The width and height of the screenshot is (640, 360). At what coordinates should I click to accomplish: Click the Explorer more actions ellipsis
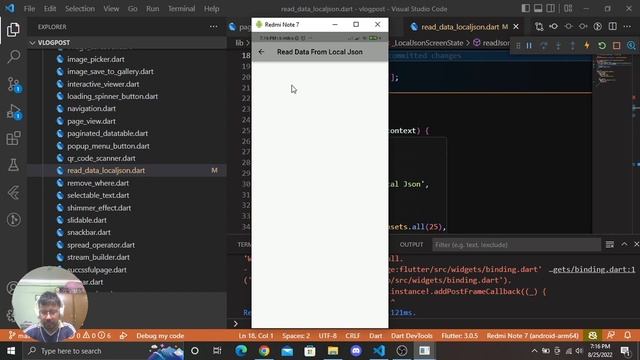[x=213, y=27]
